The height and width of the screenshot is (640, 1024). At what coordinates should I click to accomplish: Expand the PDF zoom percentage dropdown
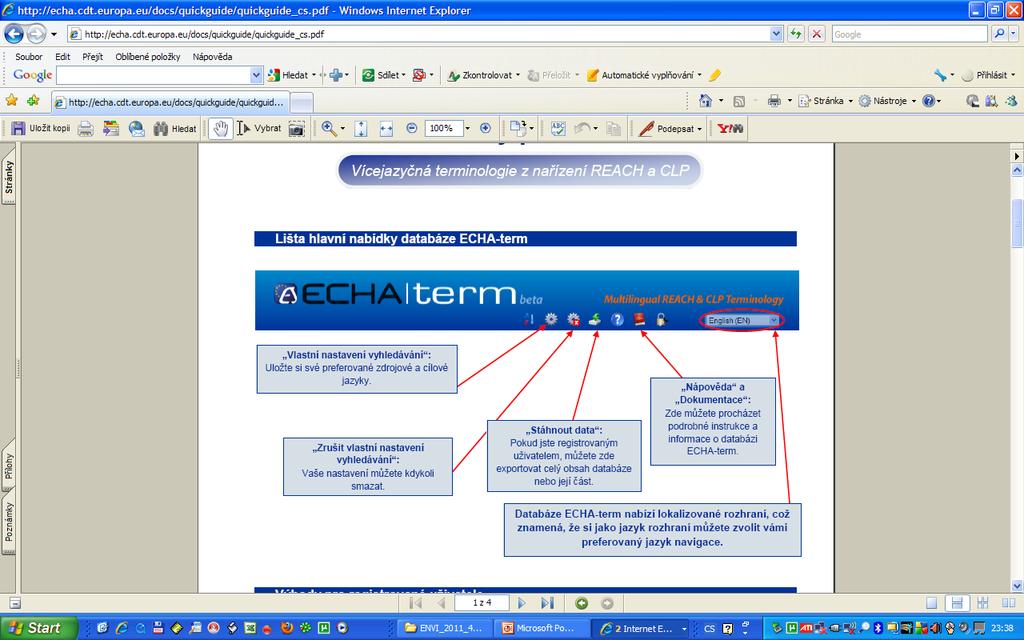click(x=467, y=129)
